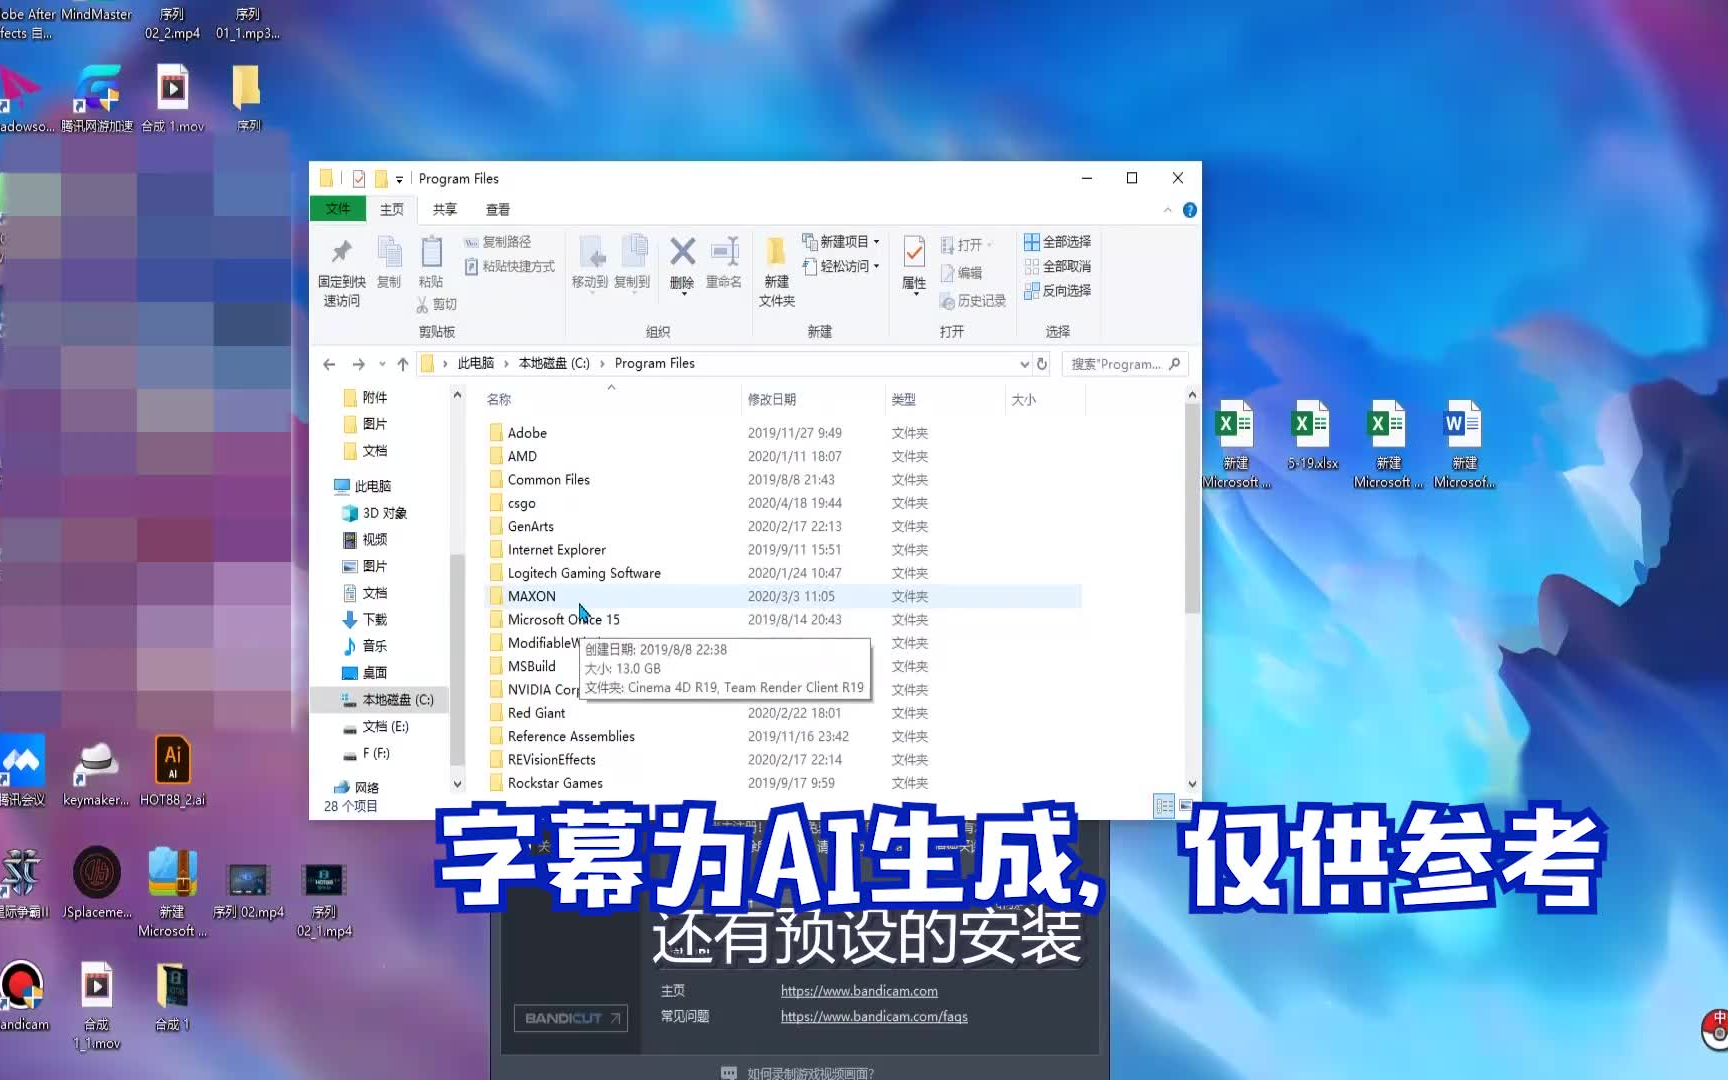This screenshot has width=1728, height=1080.
Task: Open the 新建项目 dropdown arrow
Action: [x=874, y=241]
